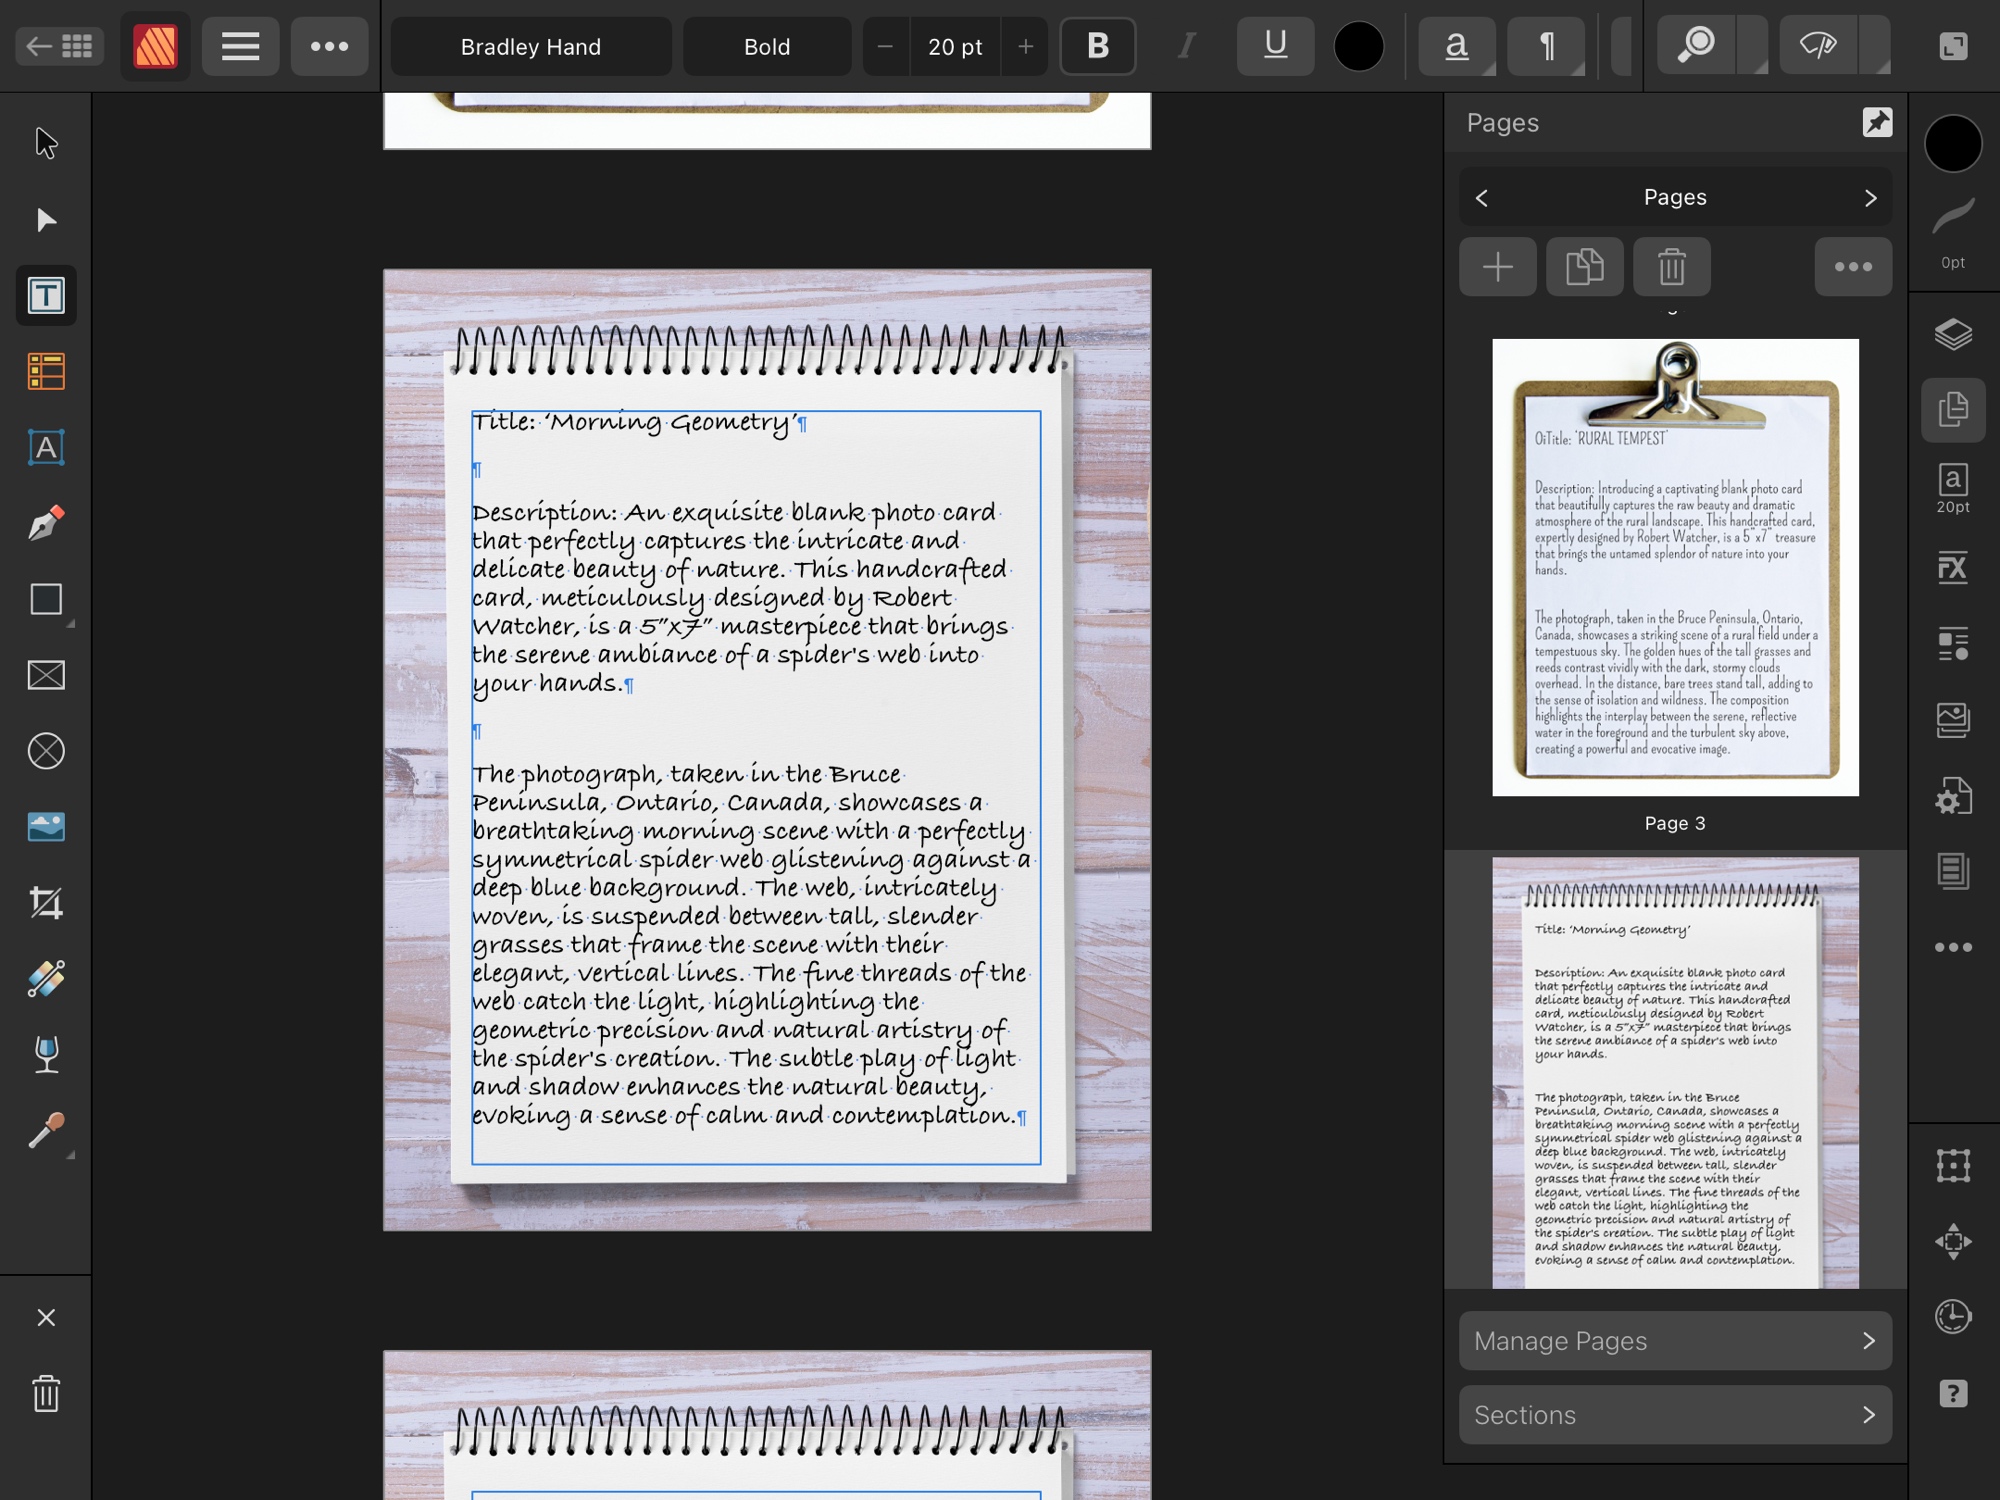Open the Text Wrap studio
The width and height of the screenshot is (2000, 1500).
pyautogui.click(x=1953, y=643)
